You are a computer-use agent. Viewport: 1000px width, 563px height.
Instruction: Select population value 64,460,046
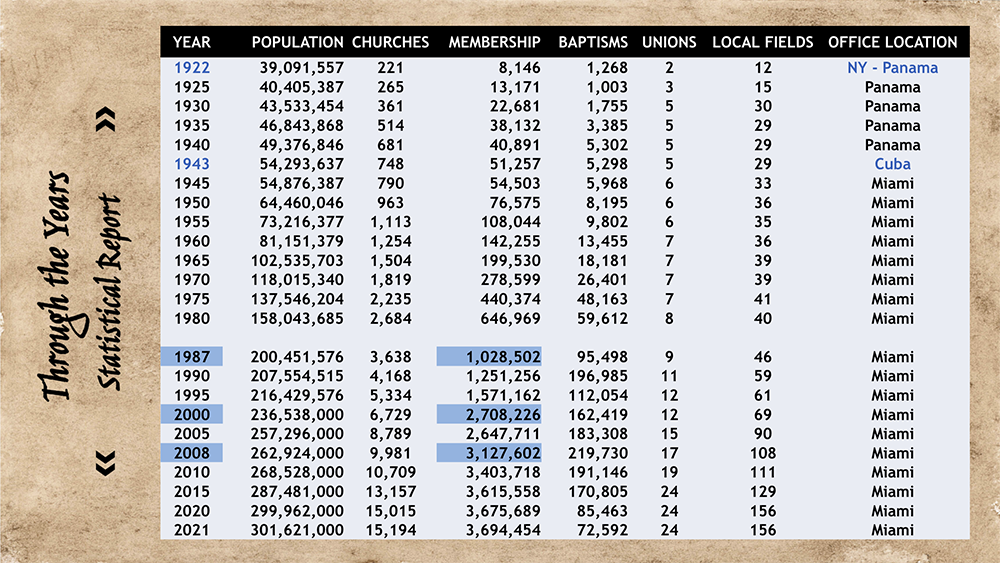[x=302, y=203]
